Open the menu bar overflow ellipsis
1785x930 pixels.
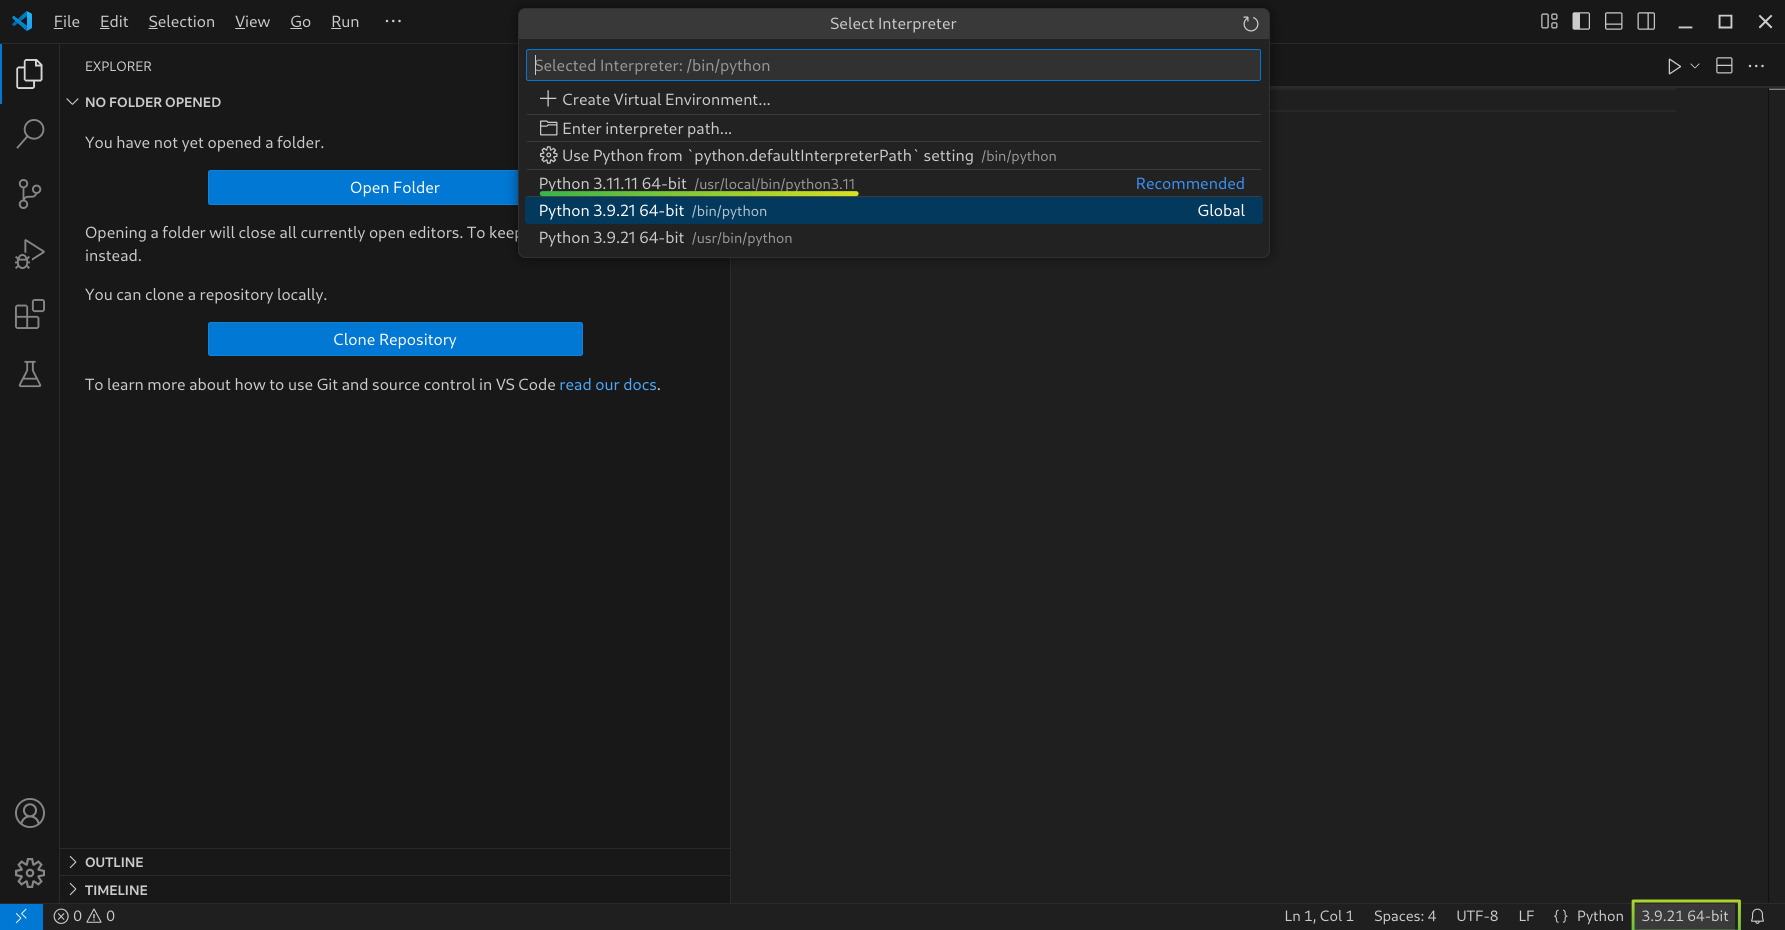[x=393, y=21]
